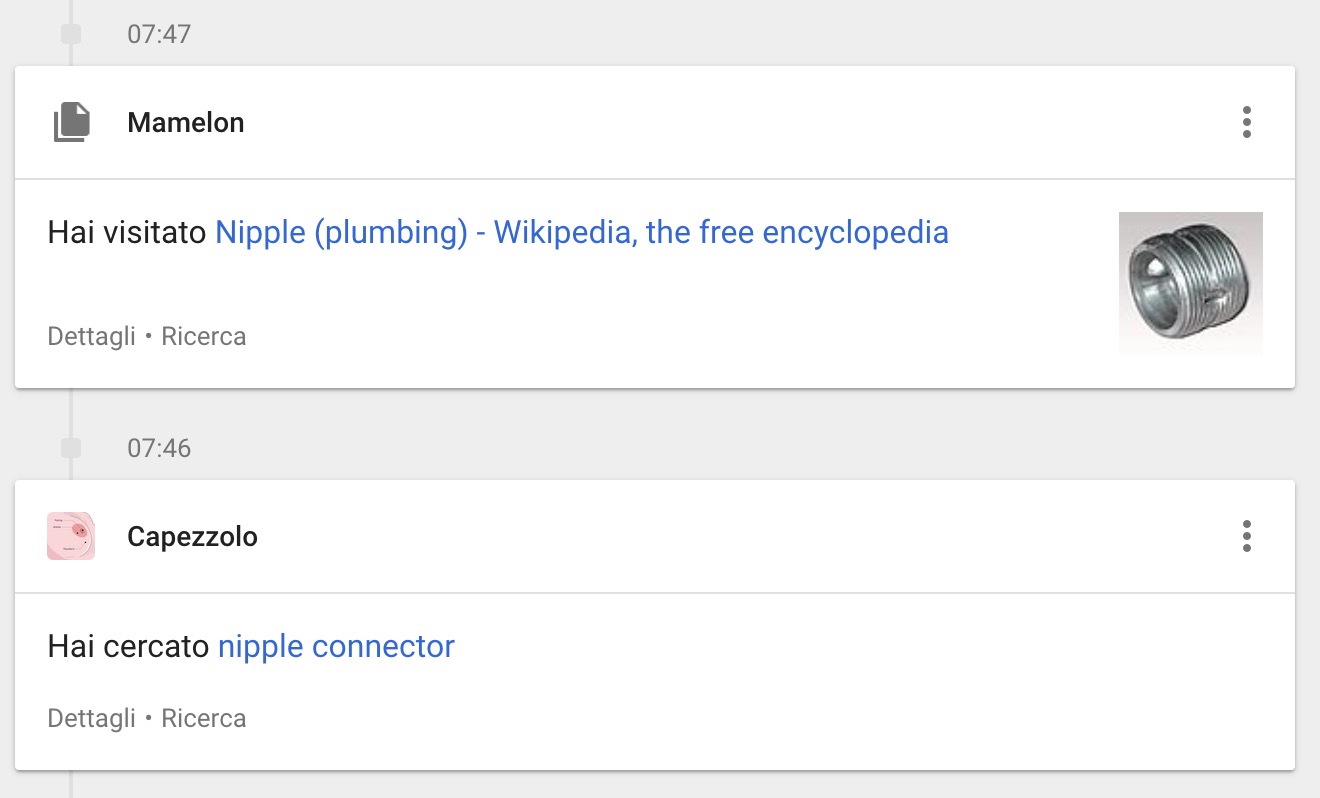Click Ricerca under the Wikipedia visit
Viewport: 1320px width, 798px height.
203,337
